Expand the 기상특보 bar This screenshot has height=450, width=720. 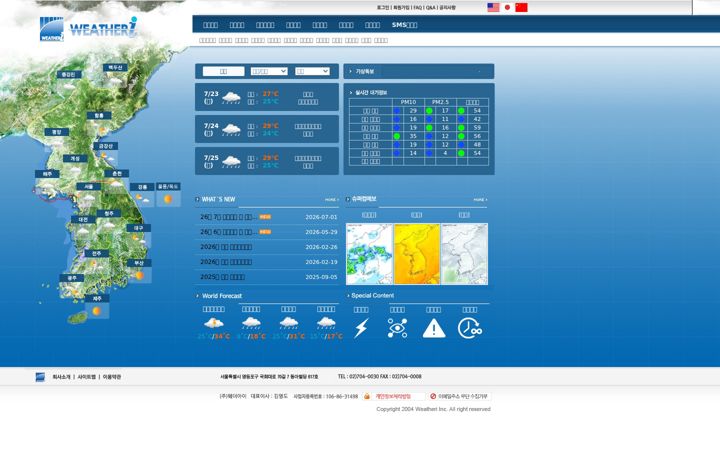419,71
